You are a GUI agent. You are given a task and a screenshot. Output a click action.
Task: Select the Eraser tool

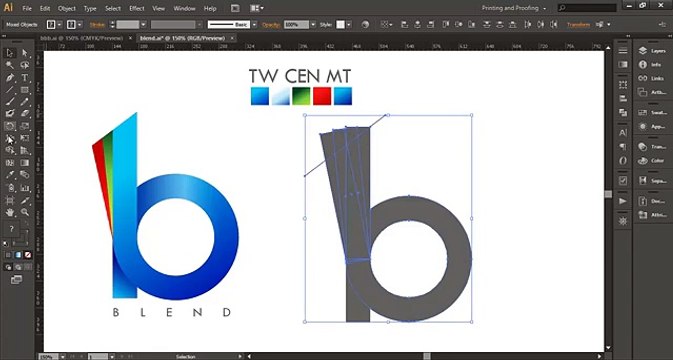pyautogui.click(x=25, y=114)
